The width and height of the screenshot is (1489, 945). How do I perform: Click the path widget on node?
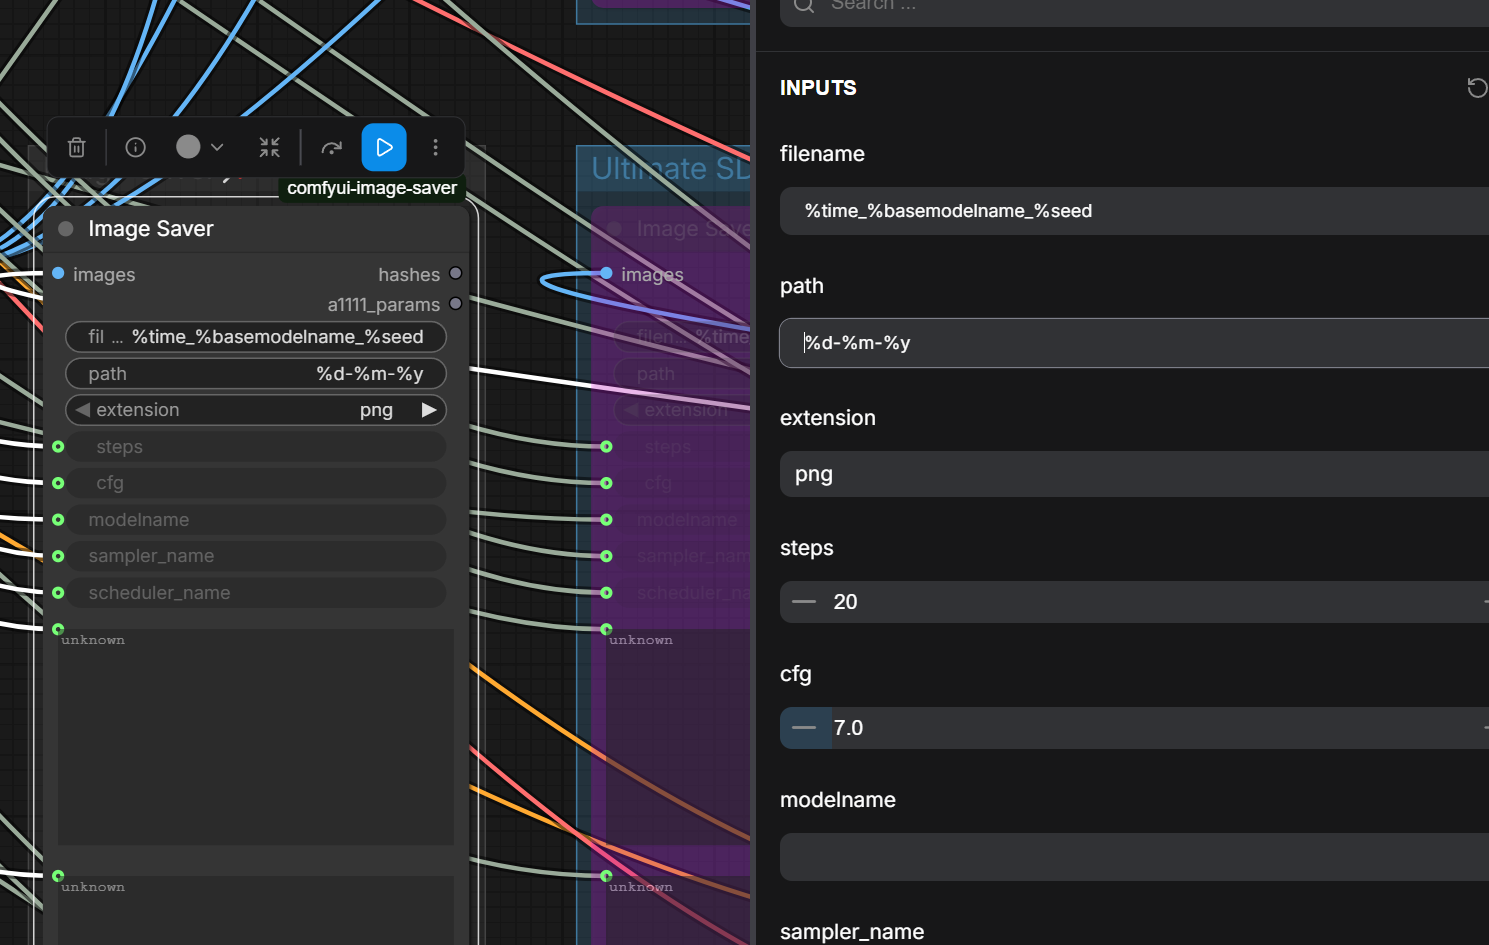256,374
